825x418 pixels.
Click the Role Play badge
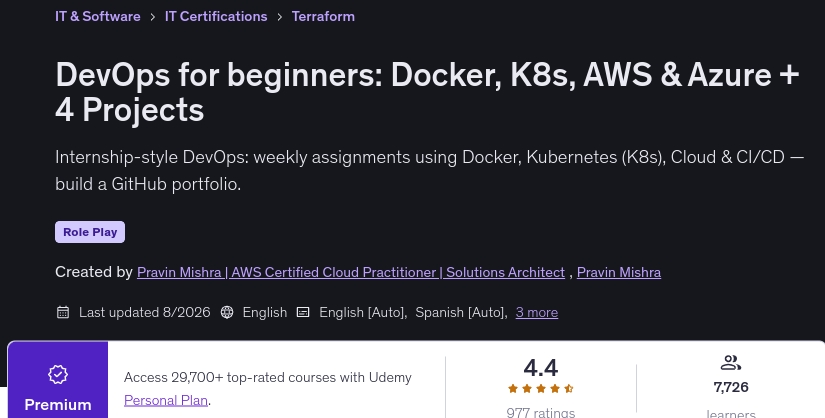[90, 232]
